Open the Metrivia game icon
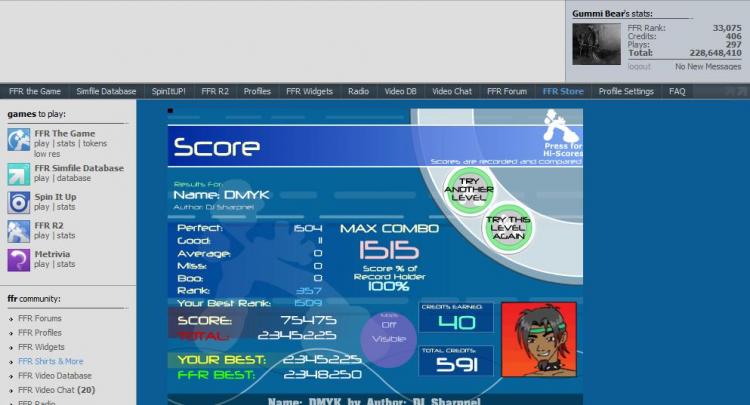The width and height of the screenshot is (750, 405). pos(18,260)
